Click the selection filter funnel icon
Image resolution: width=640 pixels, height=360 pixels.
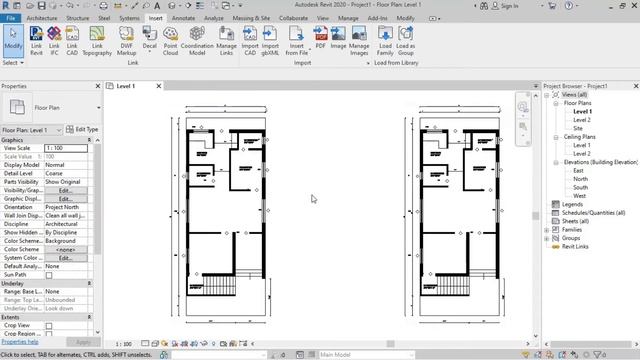597,355
